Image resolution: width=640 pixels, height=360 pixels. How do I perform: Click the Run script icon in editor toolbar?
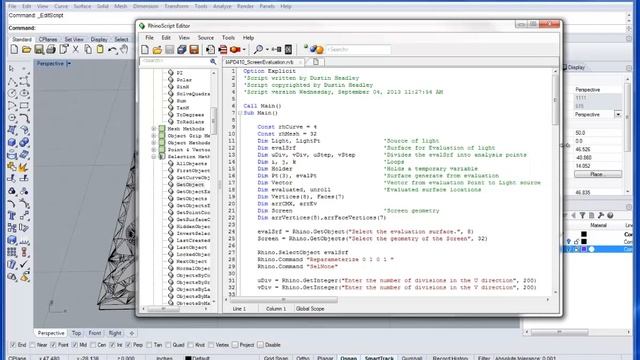coord(235,49)
